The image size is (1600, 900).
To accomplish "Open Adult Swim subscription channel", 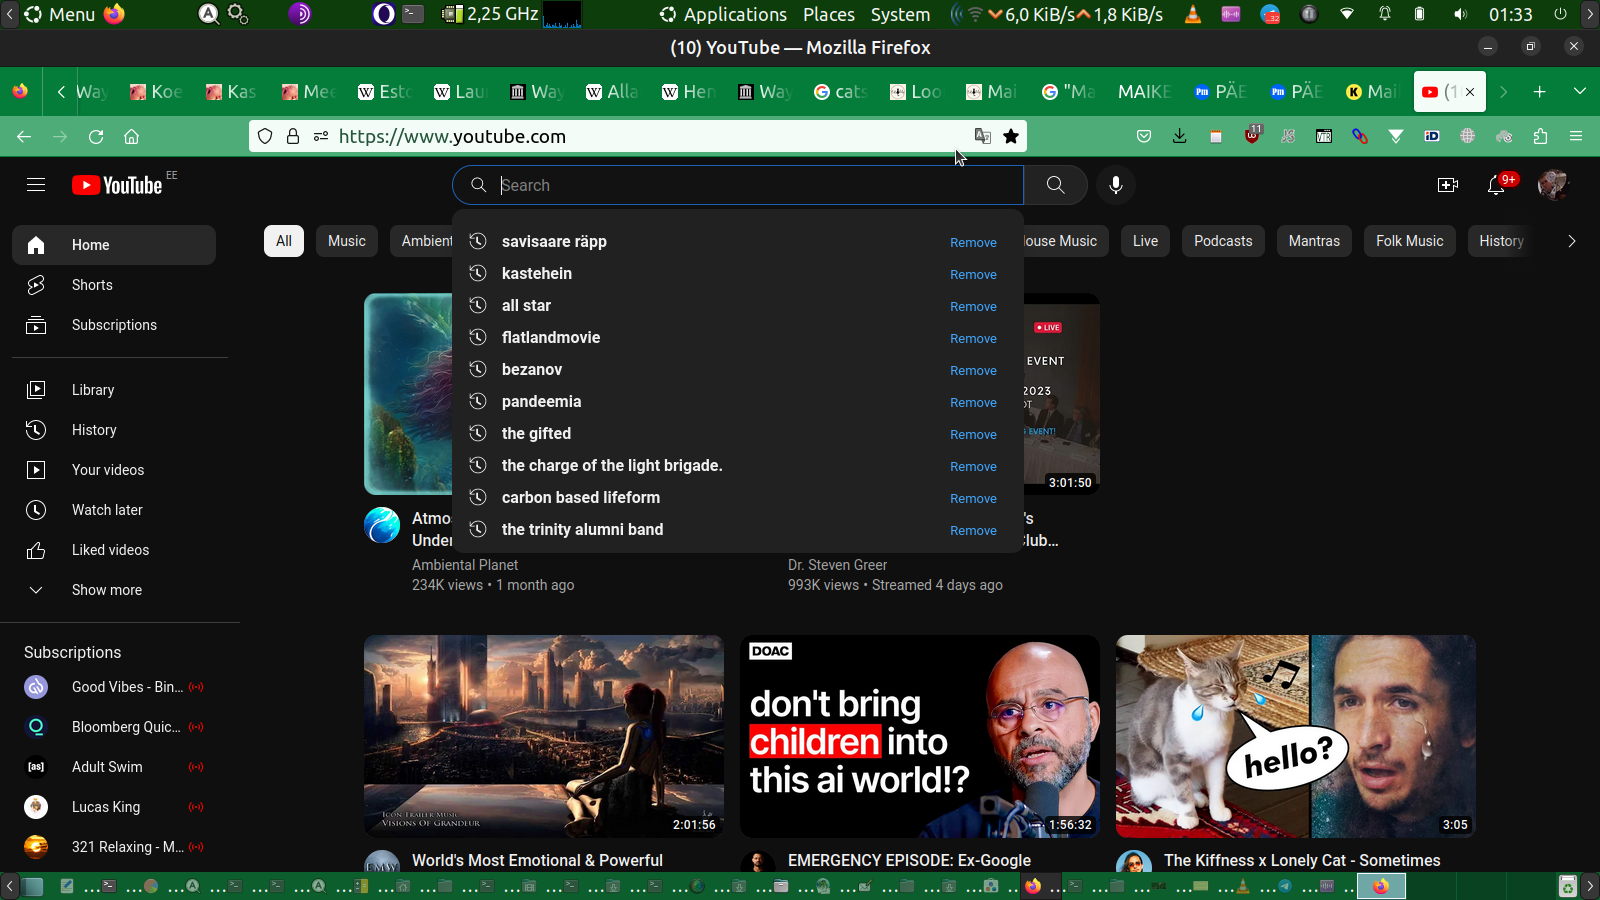I will (114, 767).
